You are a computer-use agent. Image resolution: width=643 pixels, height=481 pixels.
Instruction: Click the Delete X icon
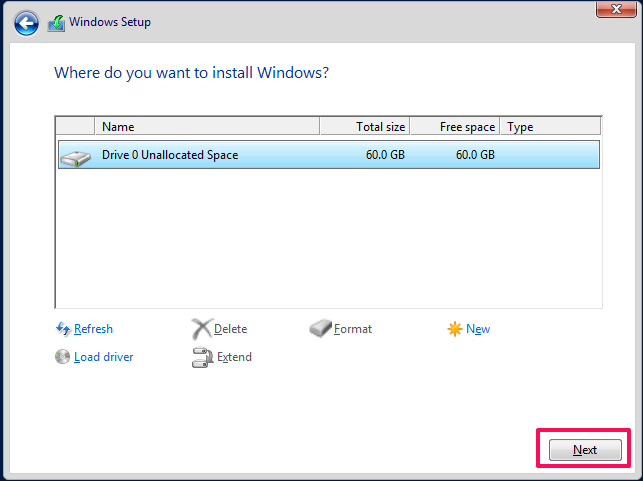point(202,329)
